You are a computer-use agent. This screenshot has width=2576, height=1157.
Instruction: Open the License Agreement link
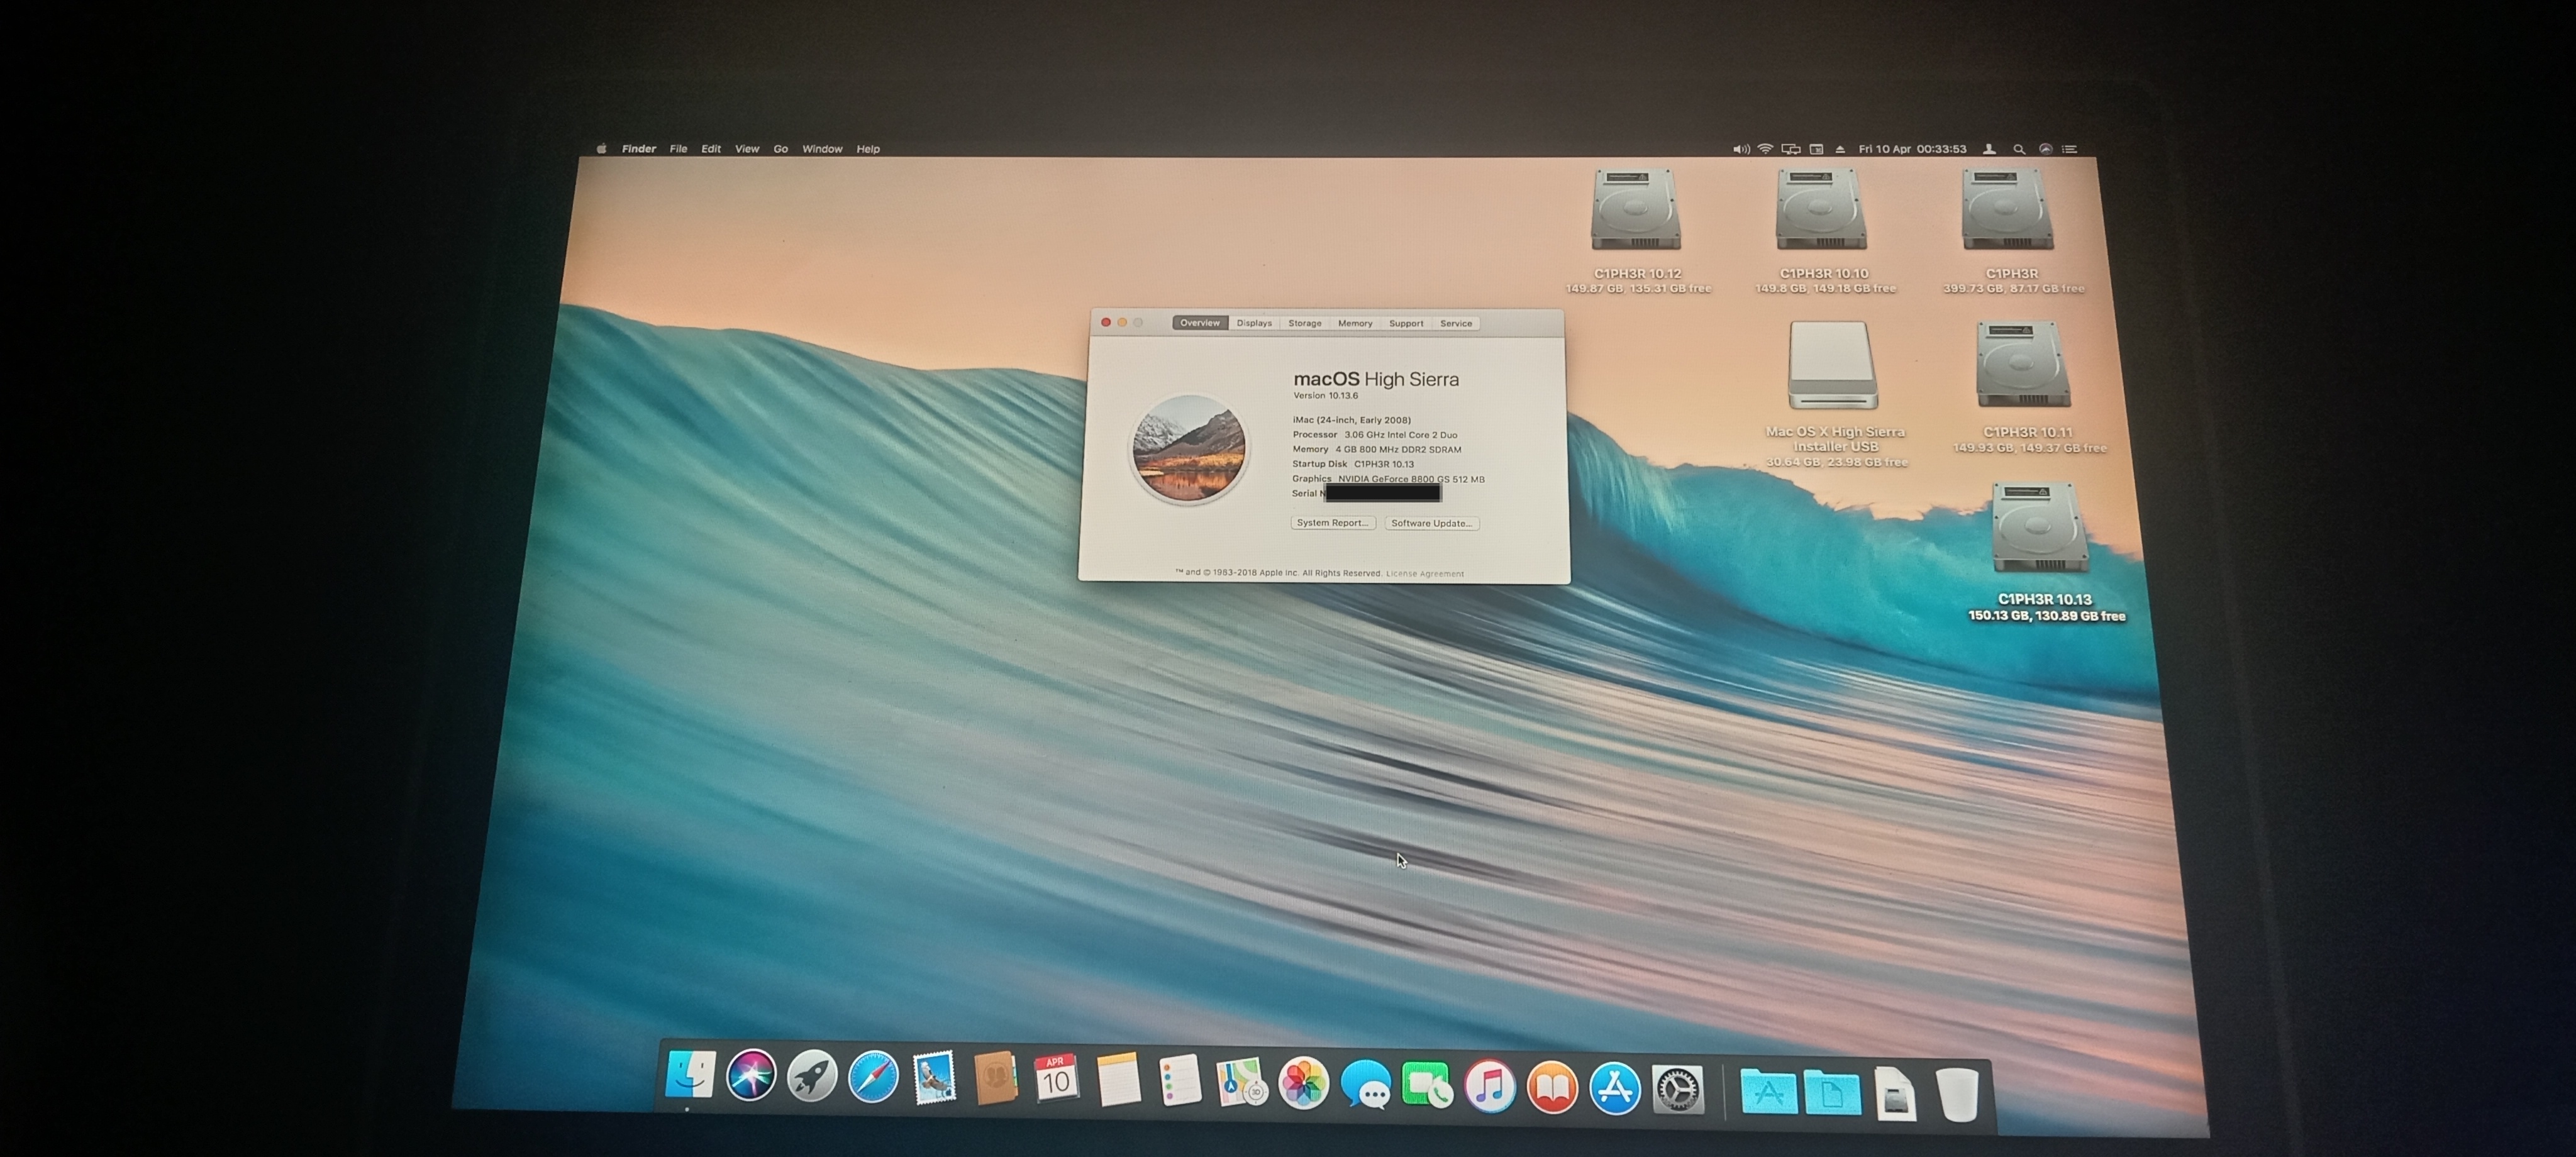1425,574
